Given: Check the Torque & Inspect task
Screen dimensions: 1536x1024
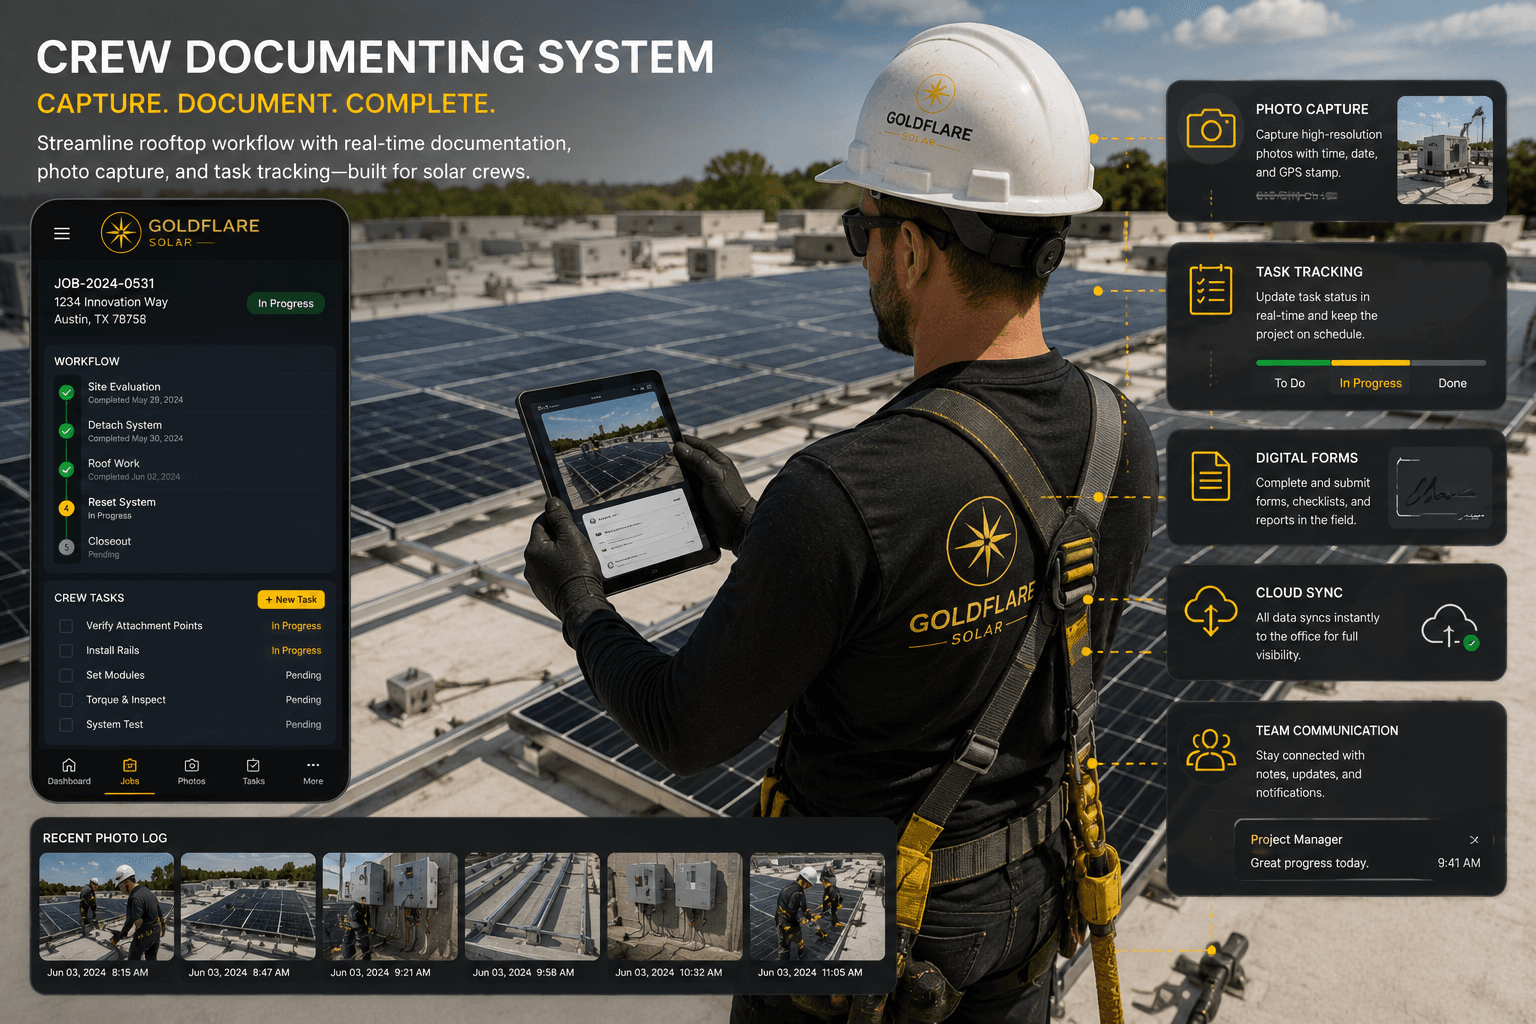Looking at the screenshot, I should (66, 700).
